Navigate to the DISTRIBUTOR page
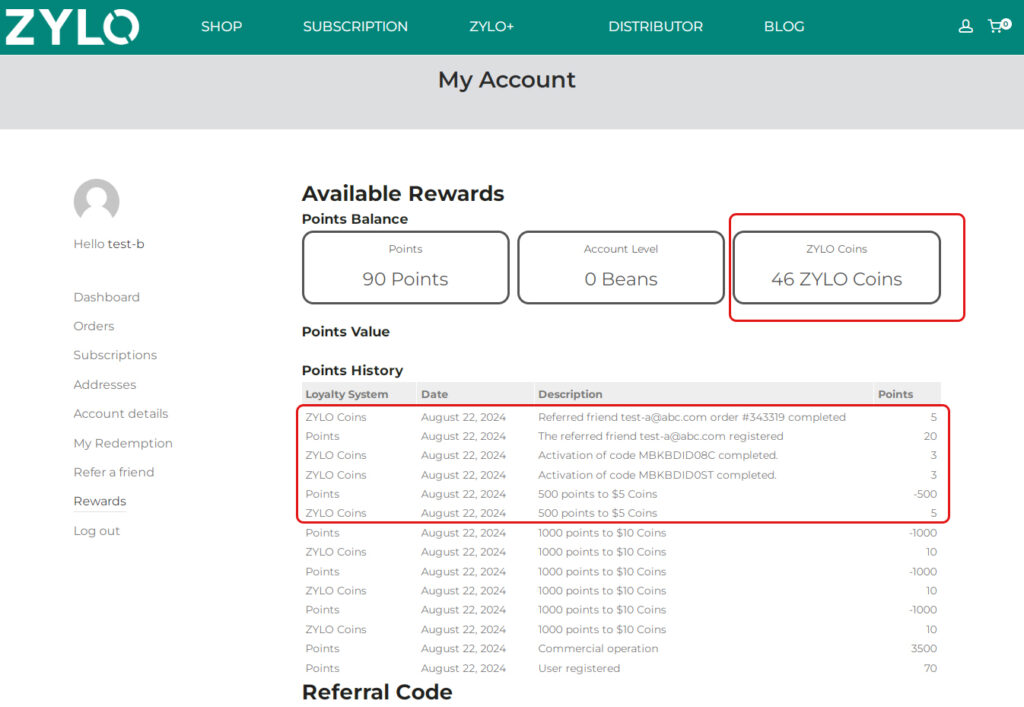The height and width of the screenshot is (707, 1024). coord(655,27)
